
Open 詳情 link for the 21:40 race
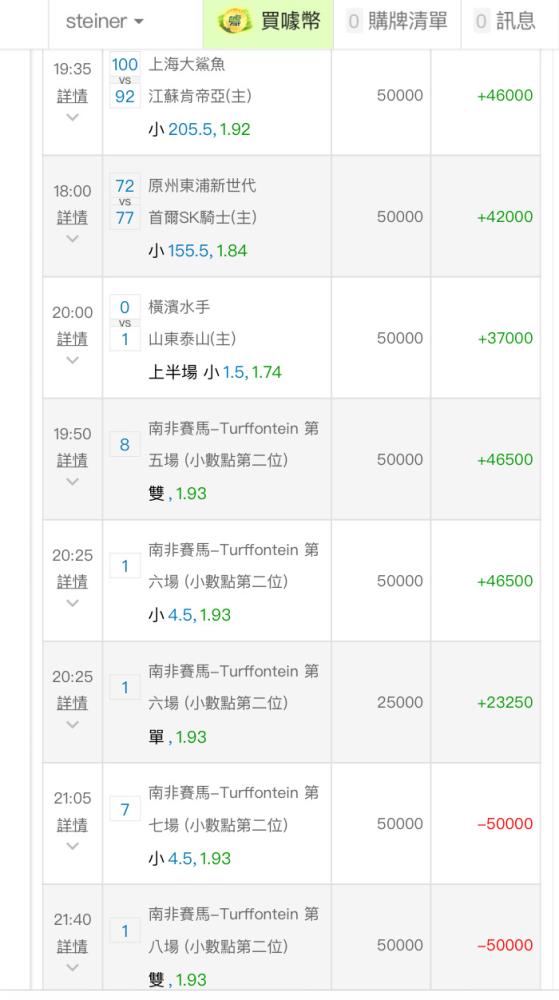coord(72,946)
